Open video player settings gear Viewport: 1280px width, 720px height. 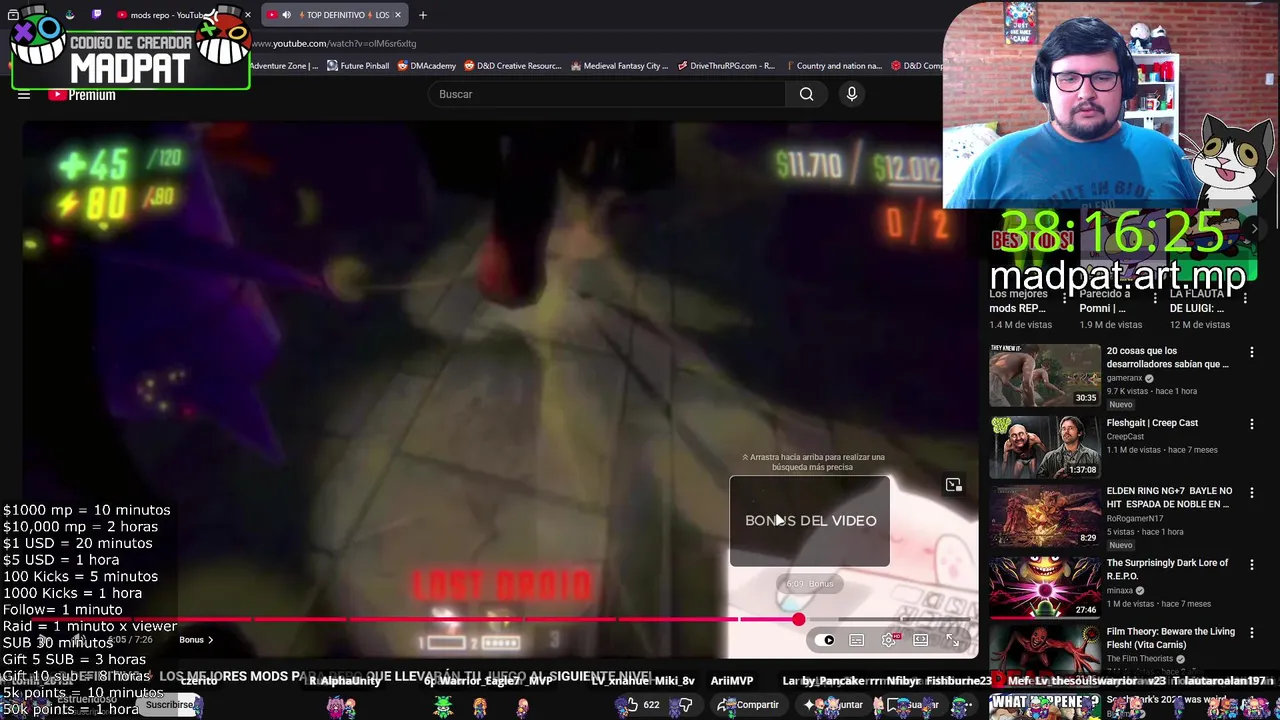click(889, 640)
